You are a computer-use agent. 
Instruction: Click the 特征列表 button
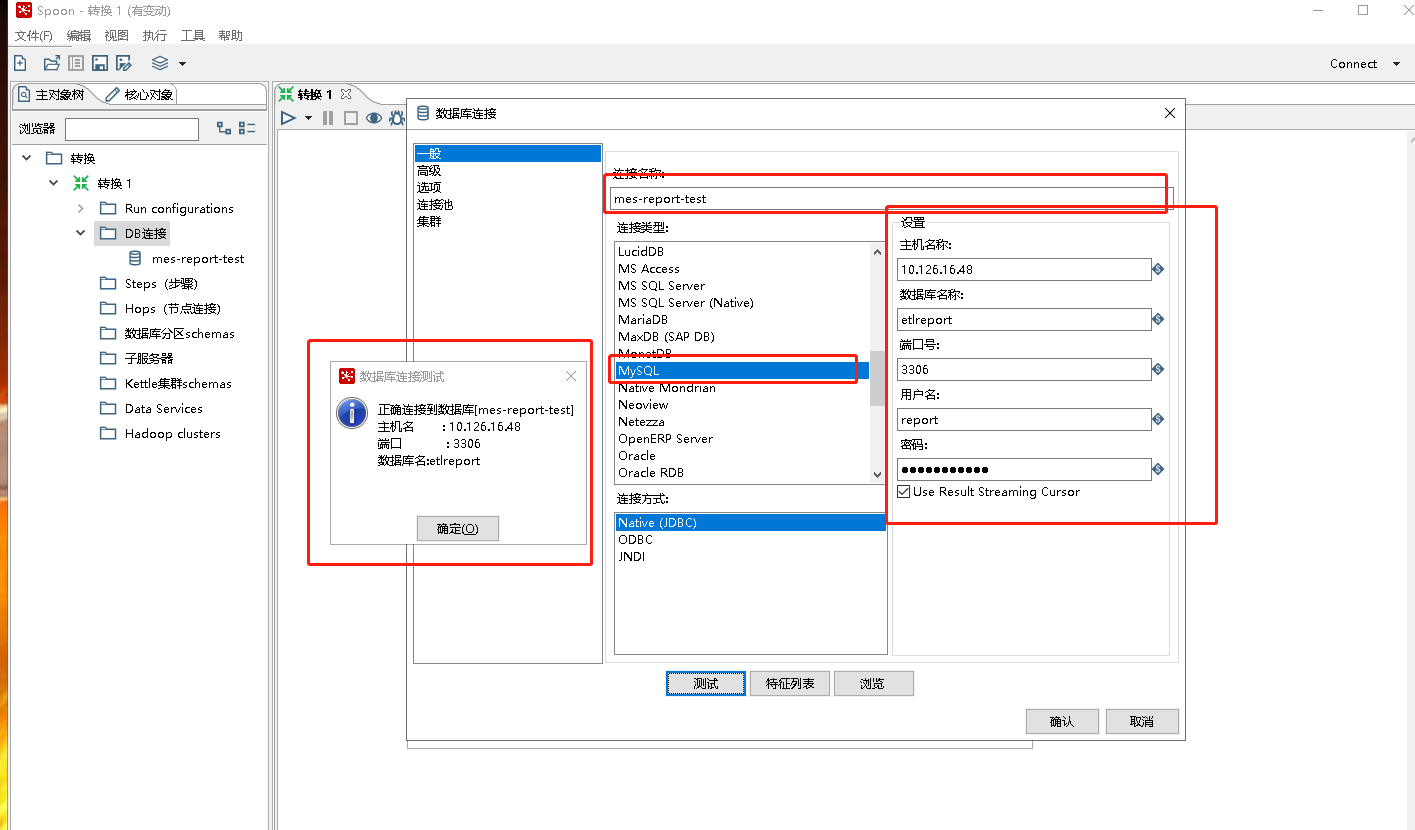pos(790,684)
